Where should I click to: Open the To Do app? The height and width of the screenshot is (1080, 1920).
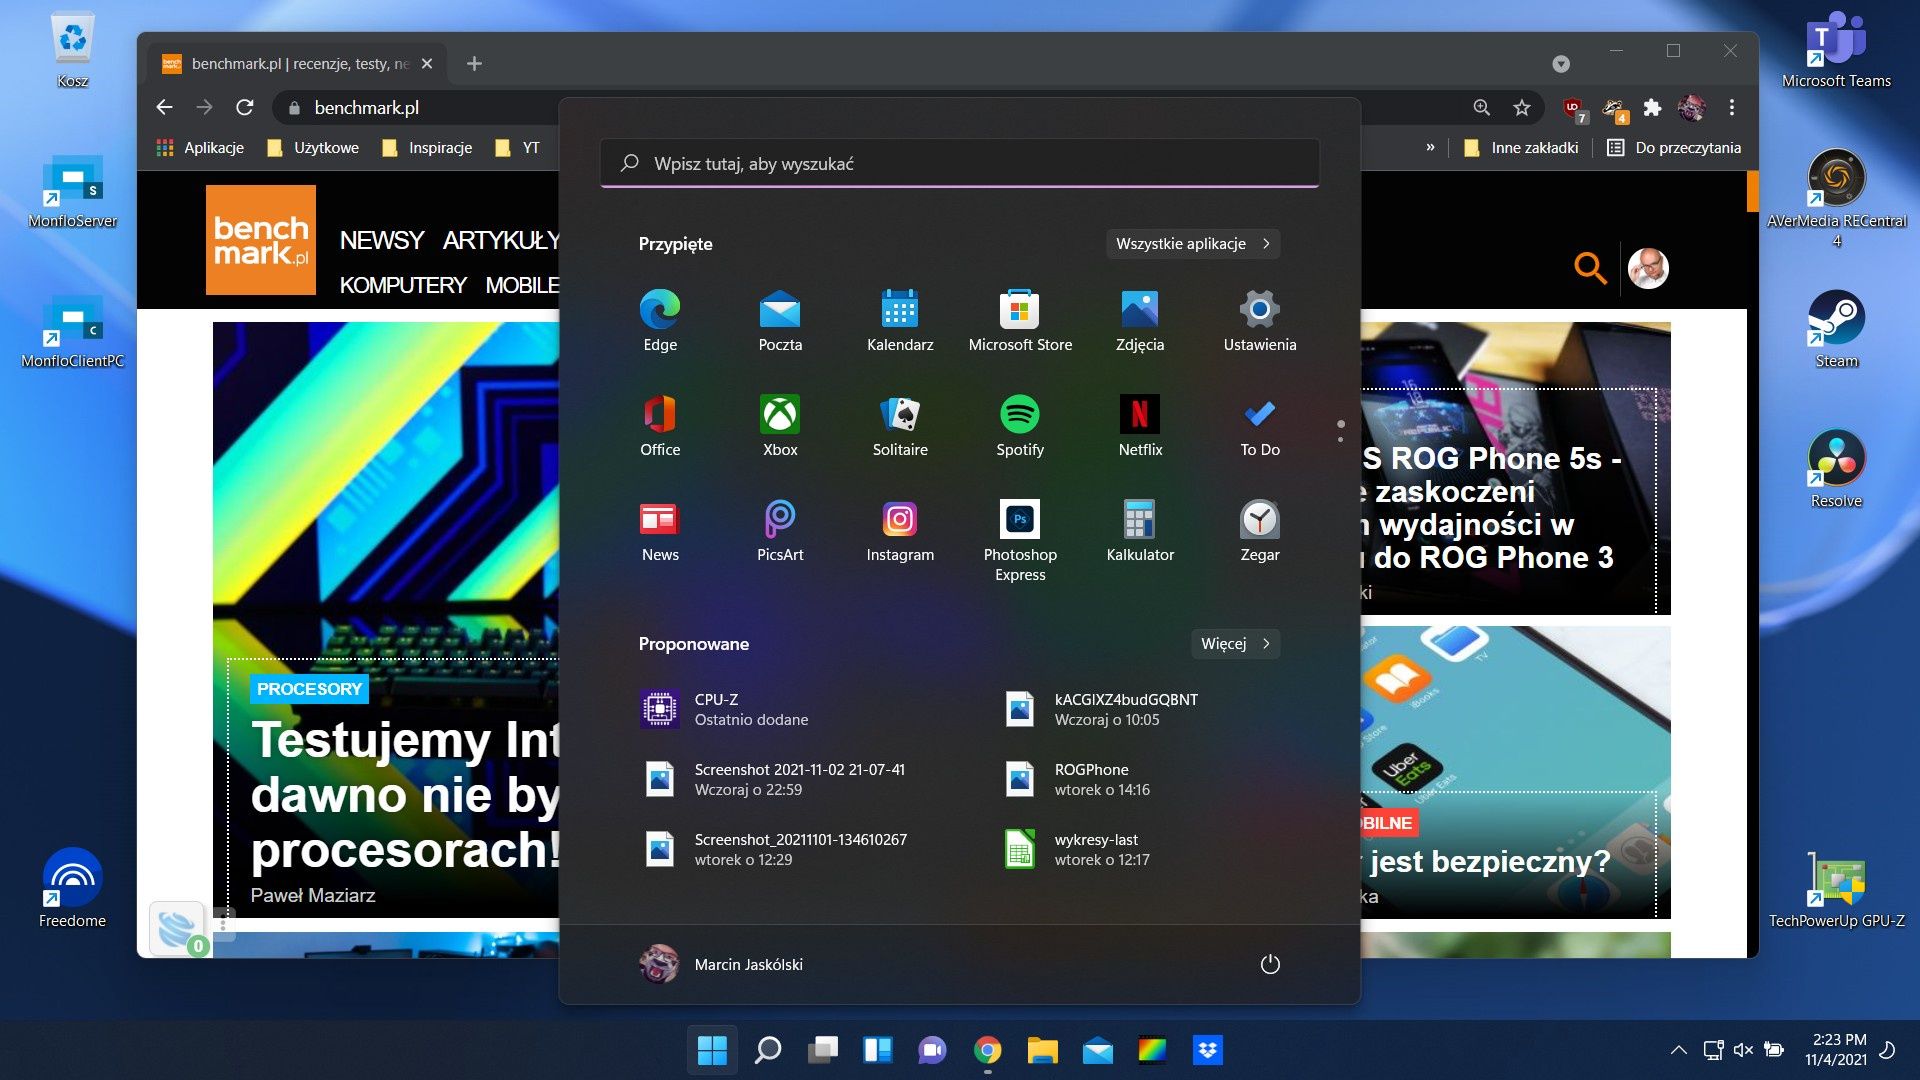1260,425
